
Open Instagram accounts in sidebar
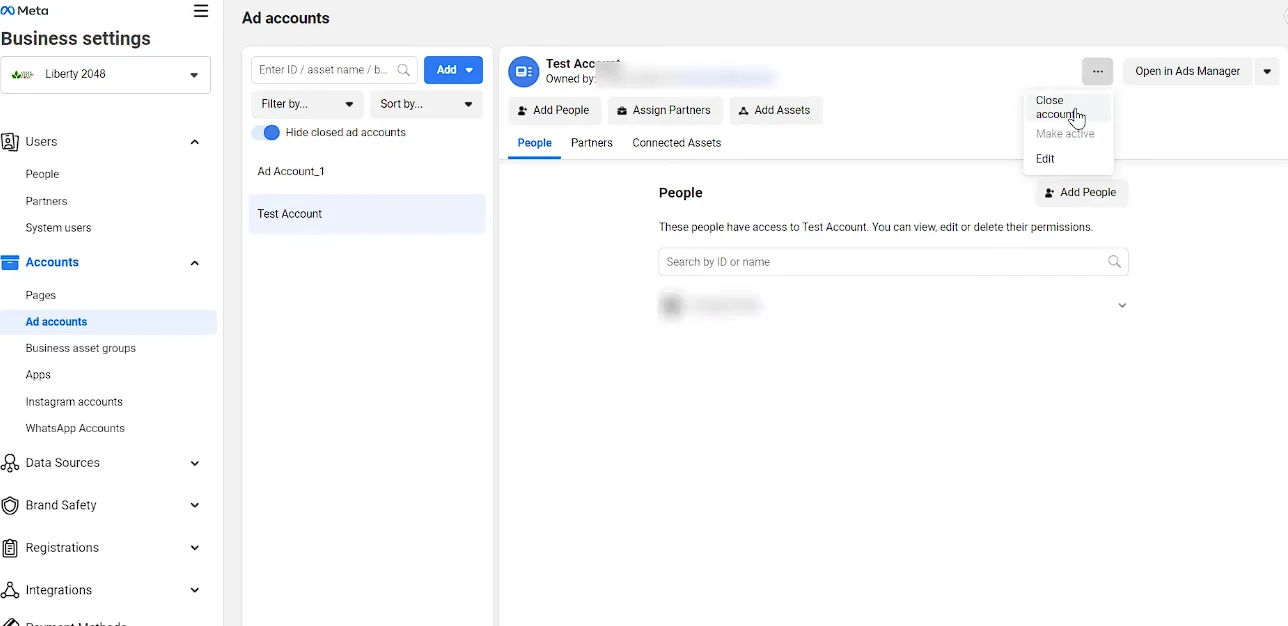75,402
